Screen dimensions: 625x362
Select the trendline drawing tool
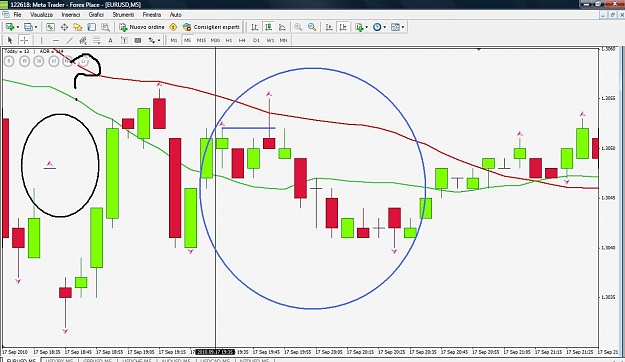tap(69, 40)
